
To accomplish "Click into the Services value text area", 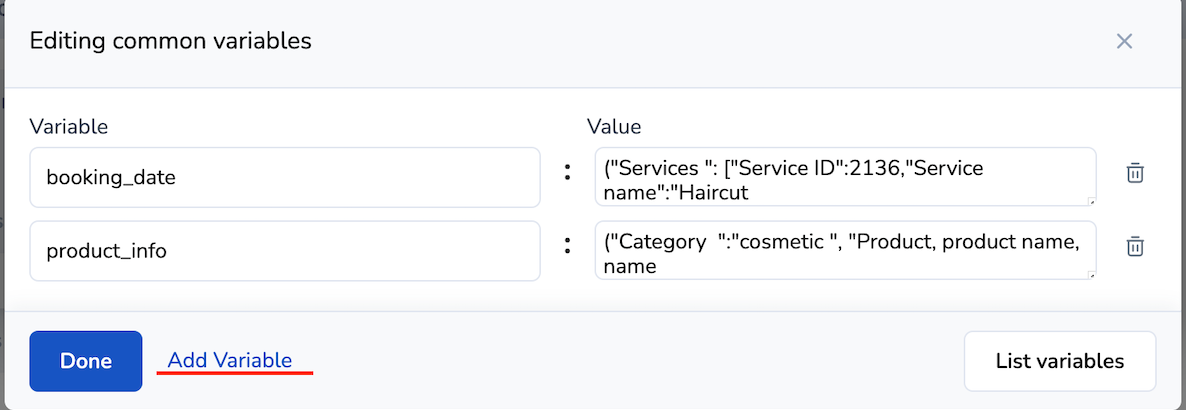I will pyautogui.click(x=845, y=178).
